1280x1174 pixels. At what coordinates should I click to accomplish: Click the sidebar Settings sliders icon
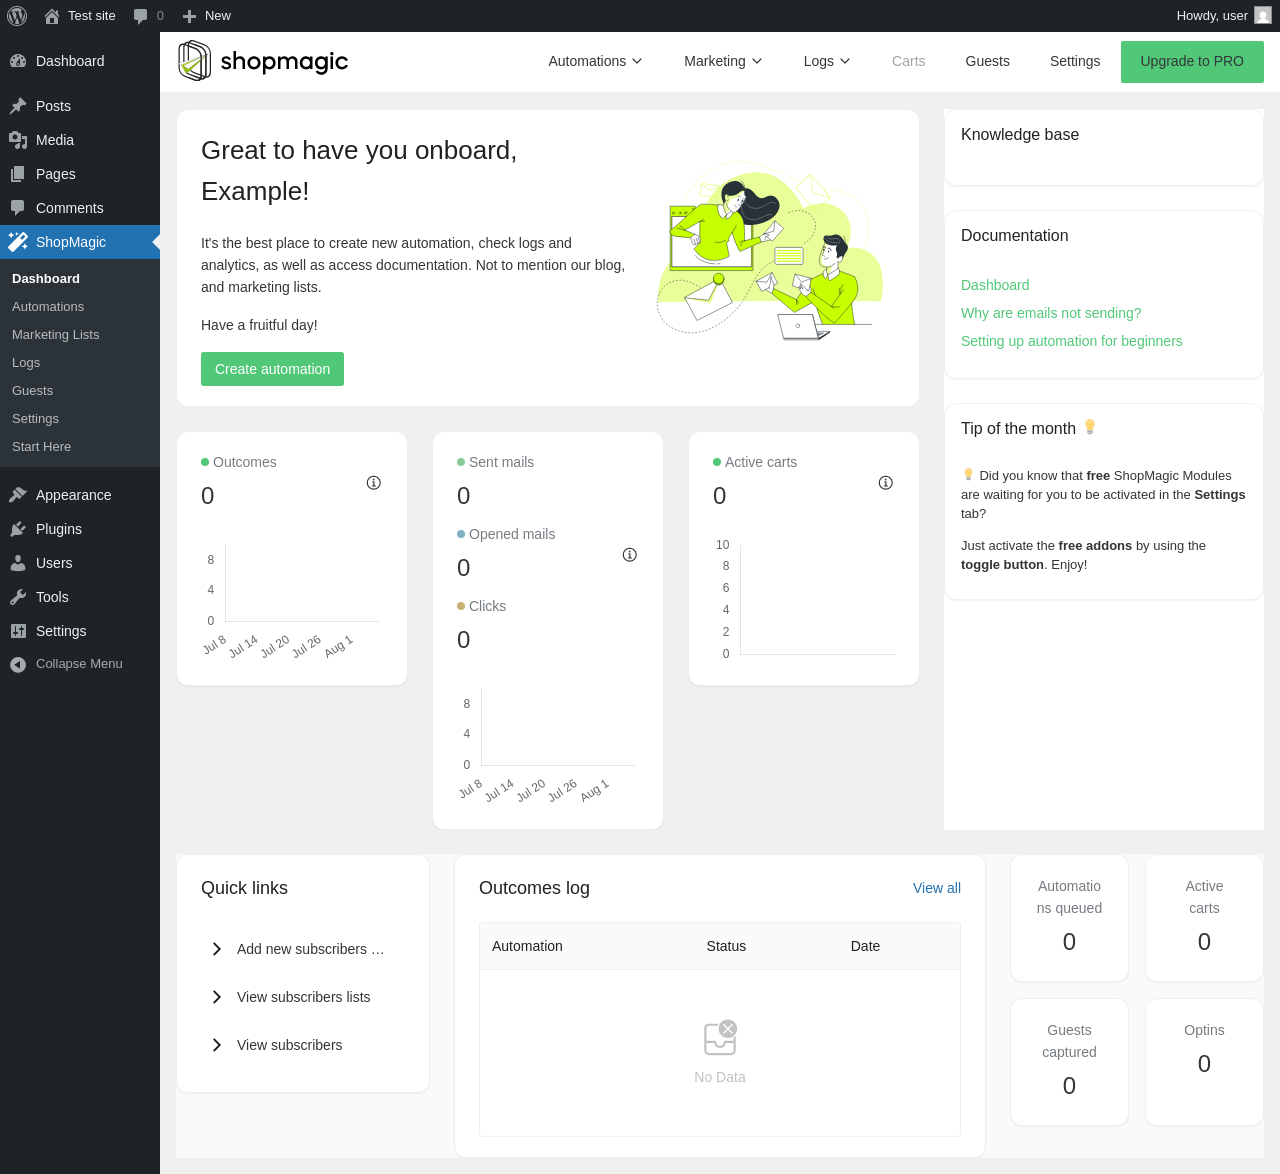point(18,631)
